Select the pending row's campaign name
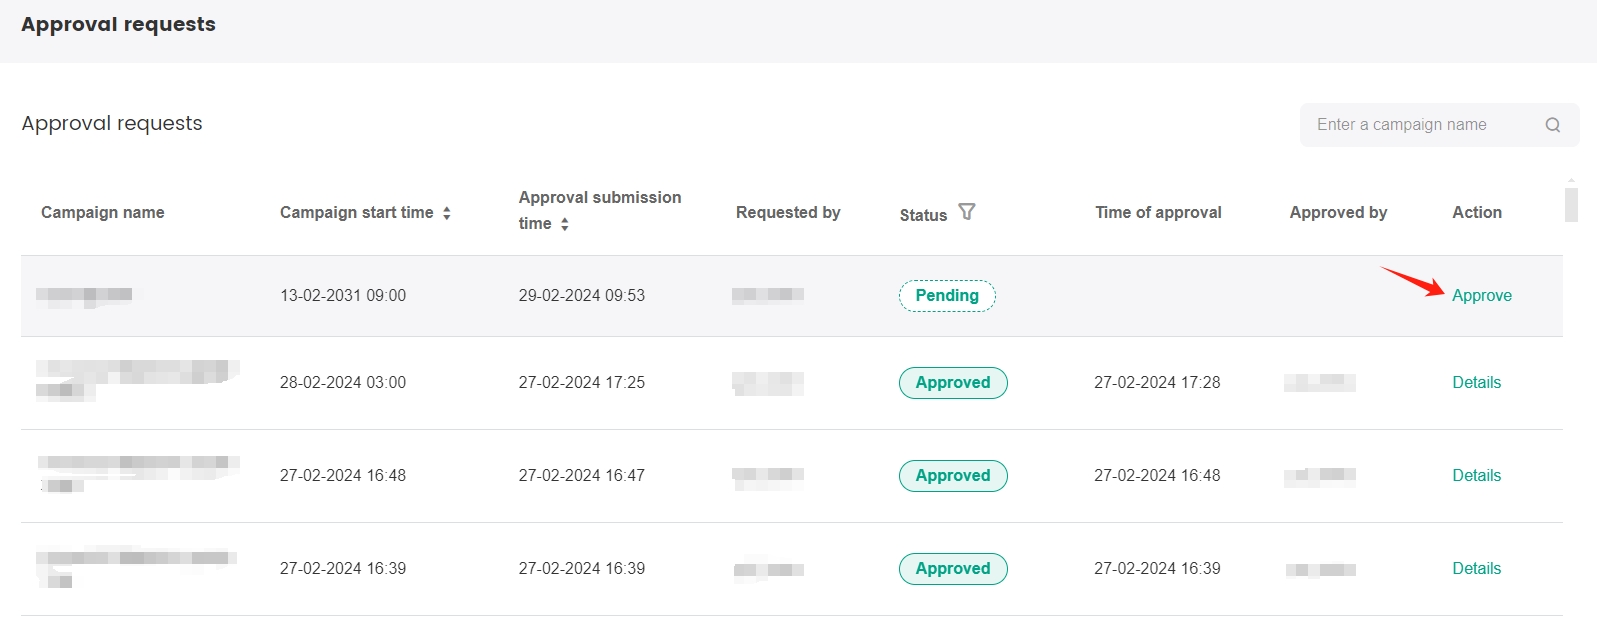The height and width of the screenshot is (622, 1597). coord(85,295)
